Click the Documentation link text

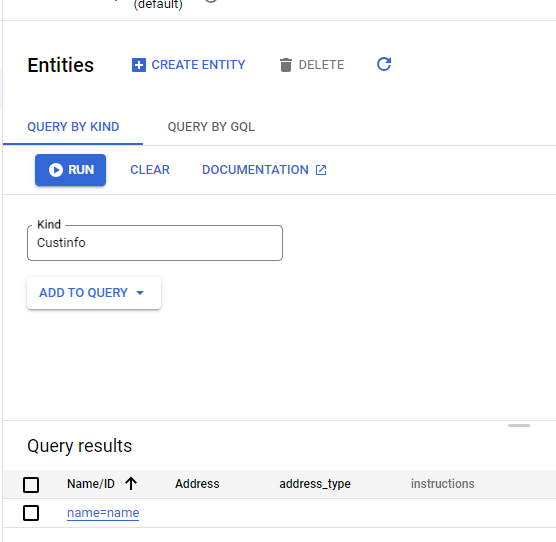[255, 170]
